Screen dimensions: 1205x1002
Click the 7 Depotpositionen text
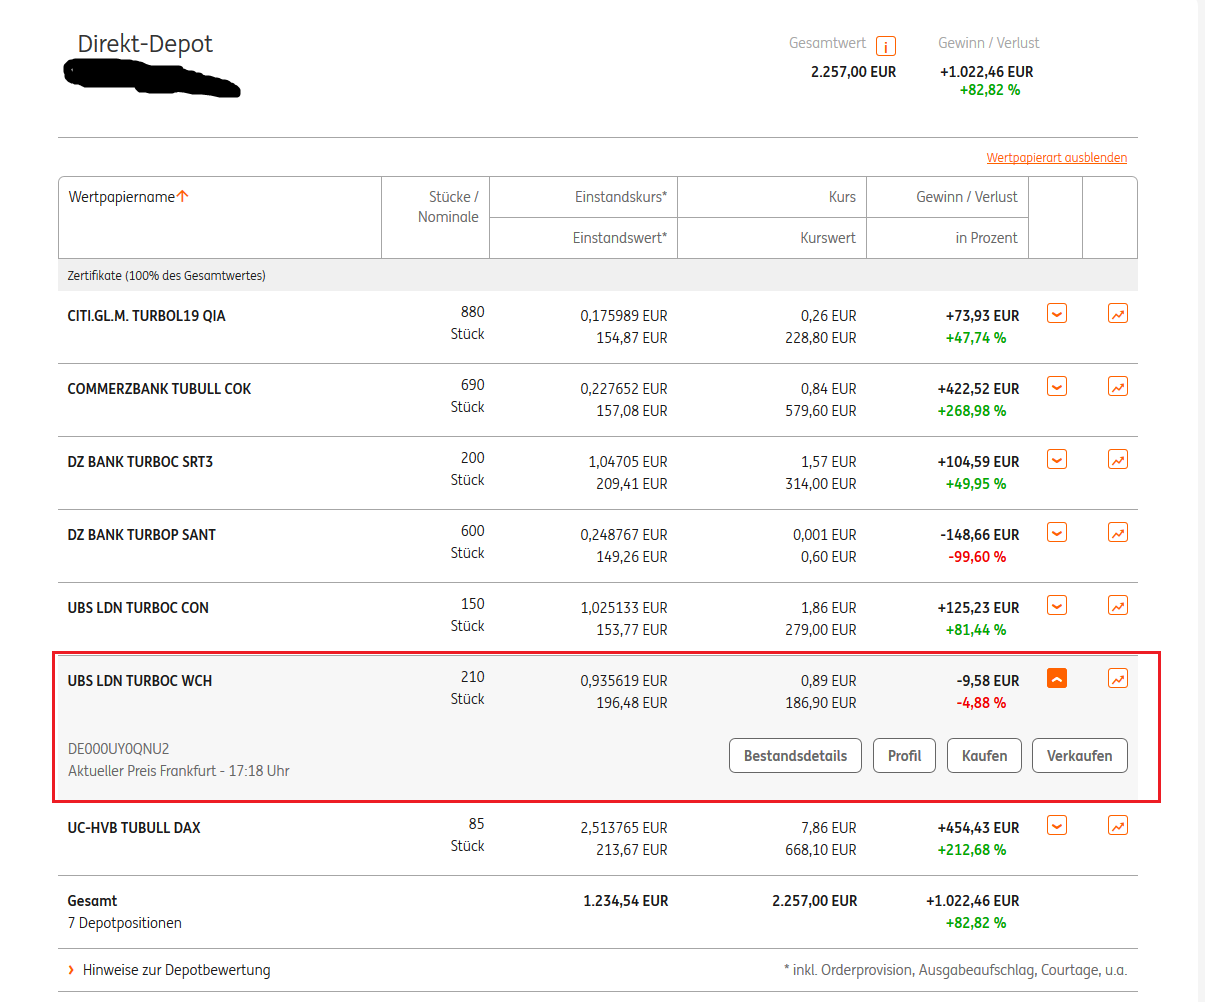[124, 923]
